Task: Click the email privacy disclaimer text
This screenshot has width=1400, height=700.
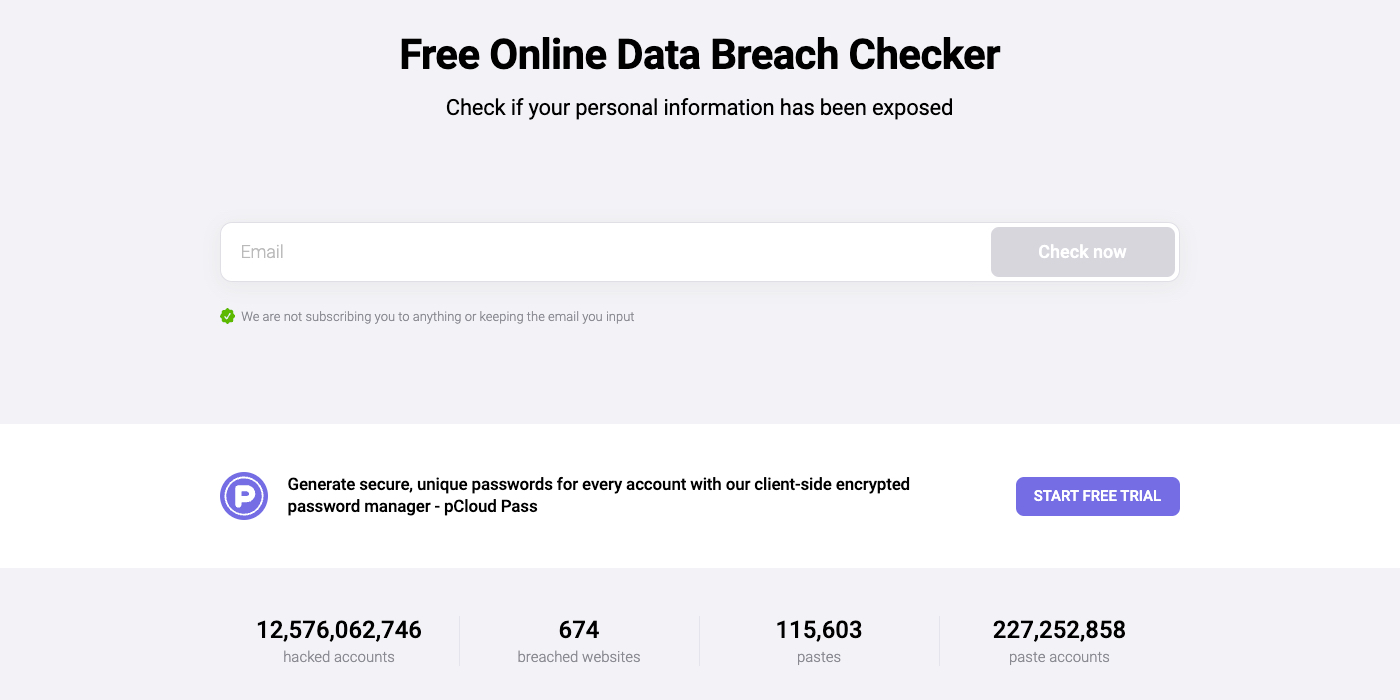Action: [x=437, y=316]
